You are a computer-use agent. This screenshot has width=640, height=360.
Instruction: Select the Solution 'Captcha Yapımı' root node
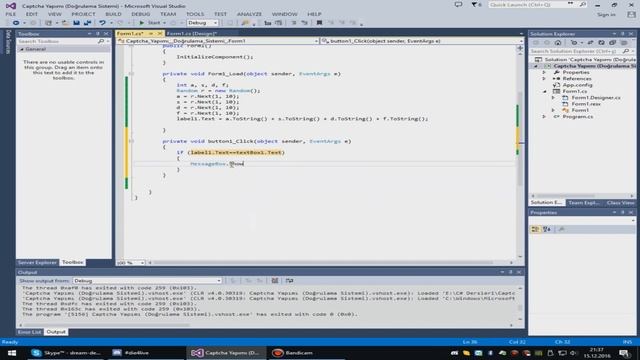click(x=585, y=60)
